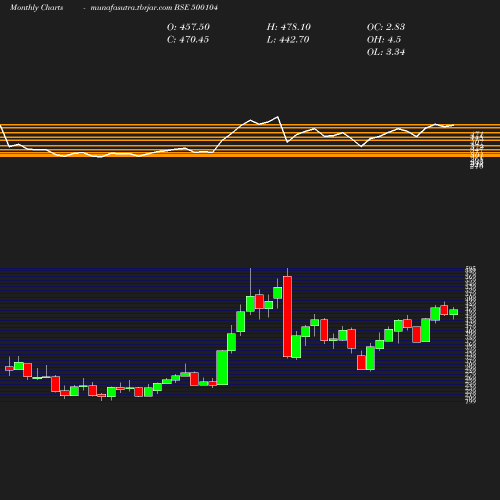Click the peak of the white line chart
Screen dimensions: 500x500
(277, 117)
